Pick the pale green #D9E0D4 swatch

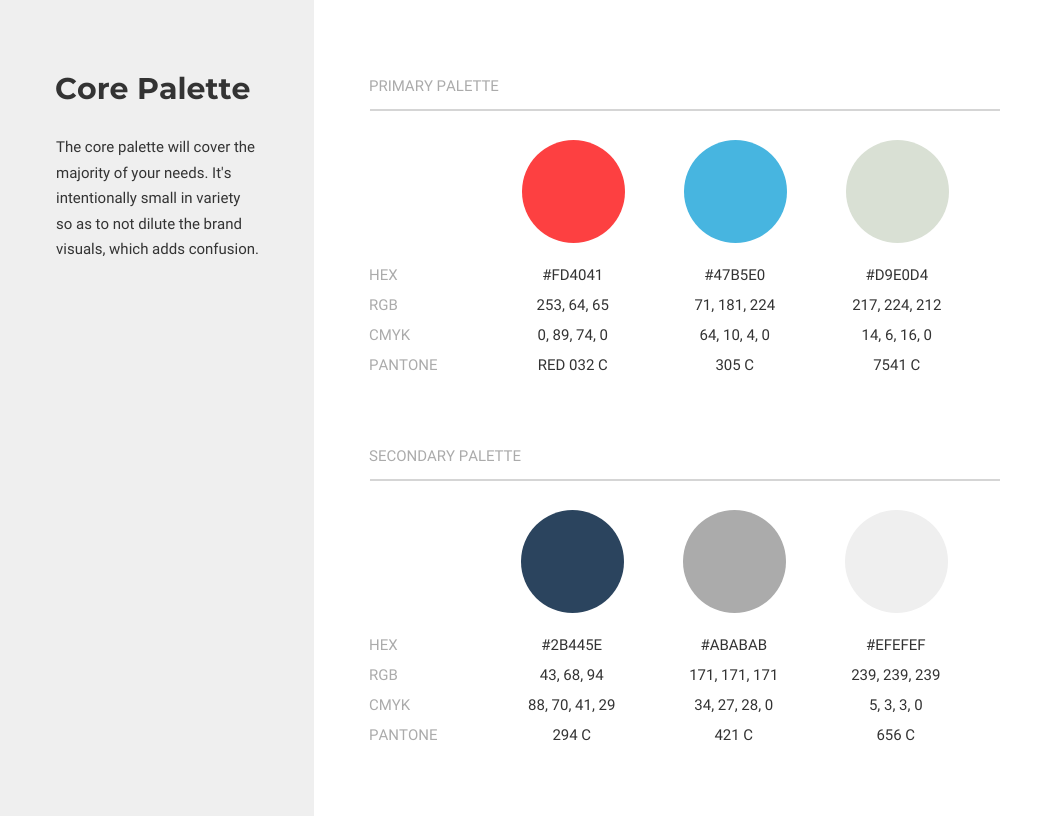coord(897,191)
